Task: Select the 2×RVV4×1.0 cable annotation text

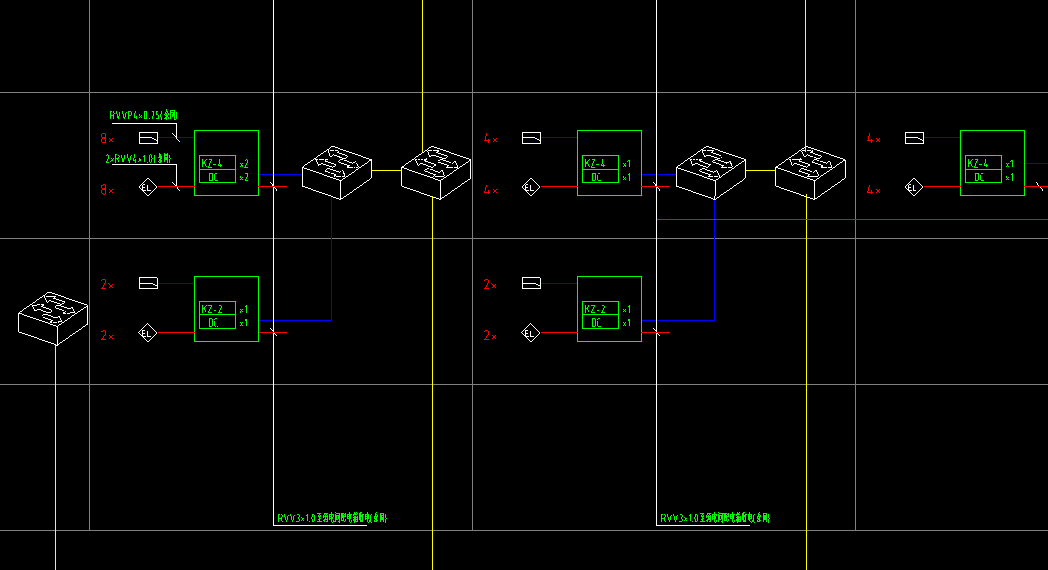Action: tap(138, 159)
